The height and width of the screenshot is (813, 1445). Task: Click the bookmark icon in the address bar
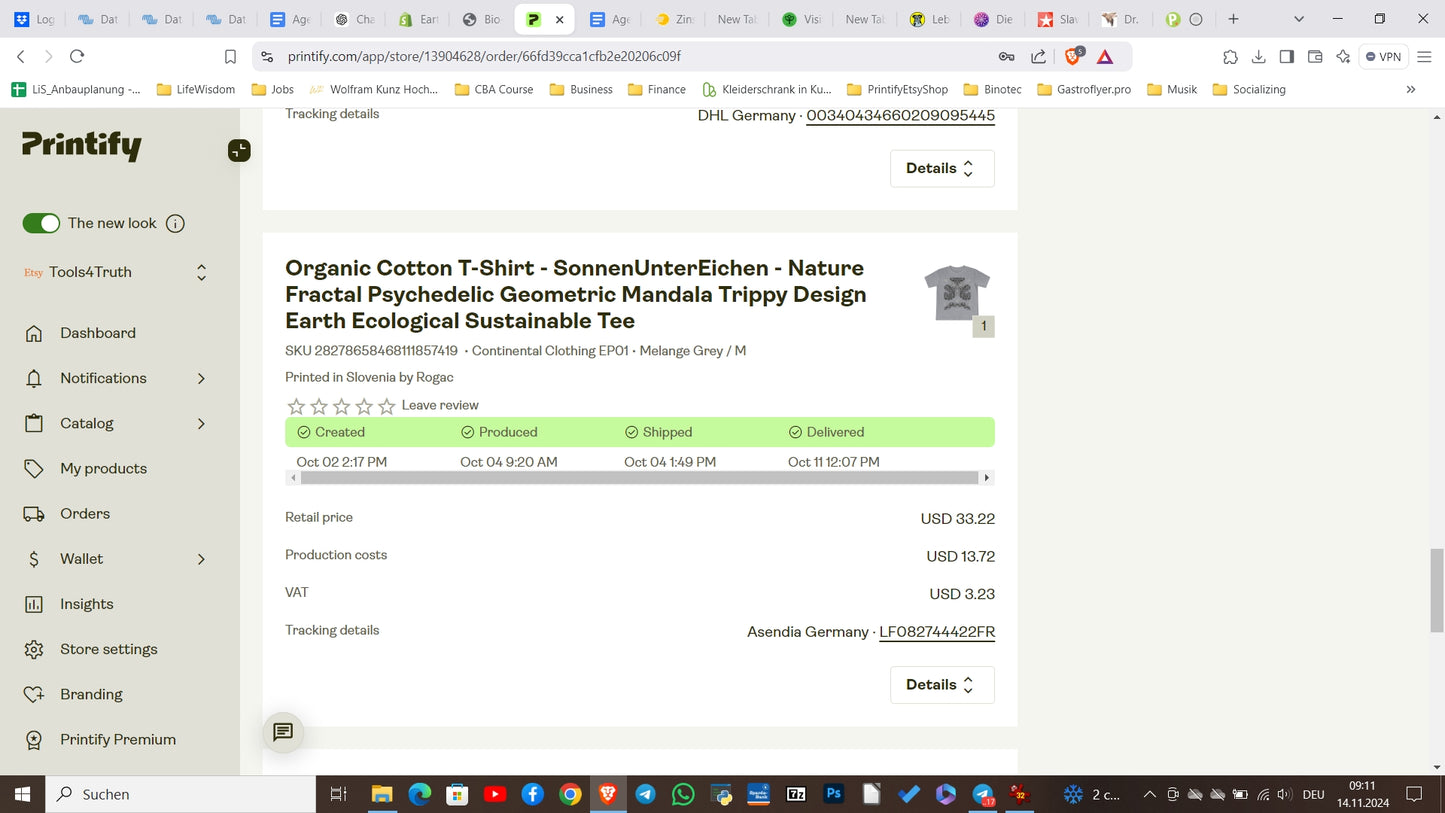point(230,57)
